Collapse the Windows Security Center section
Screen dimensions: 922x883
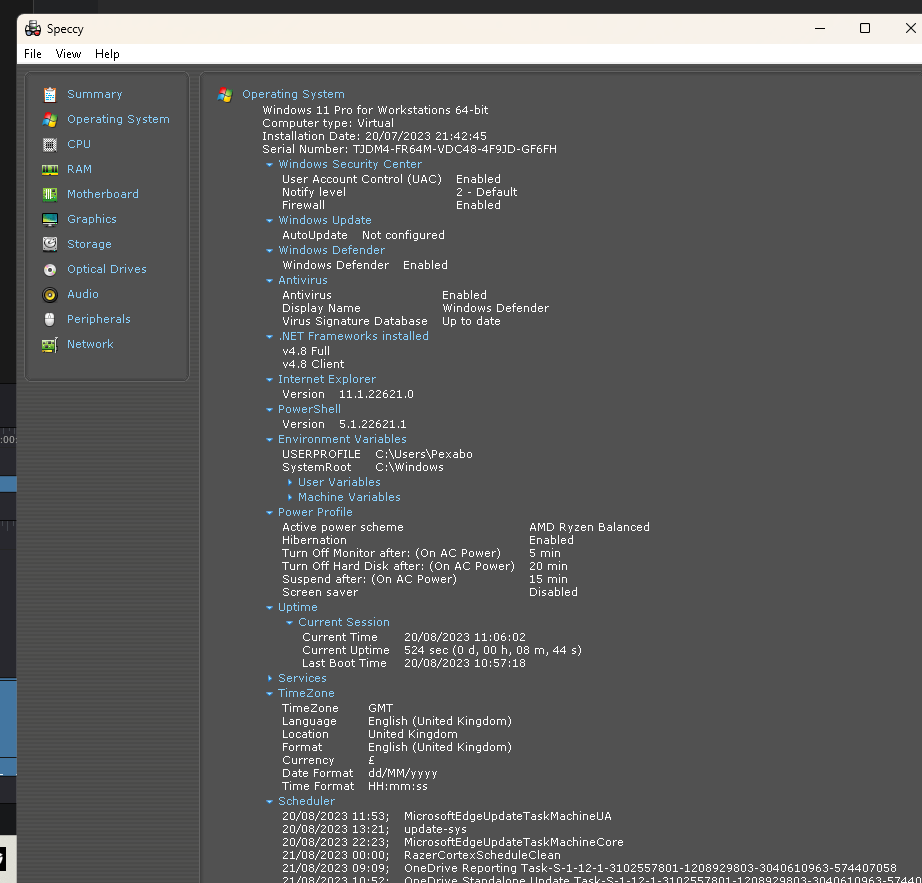coord(269,165)
